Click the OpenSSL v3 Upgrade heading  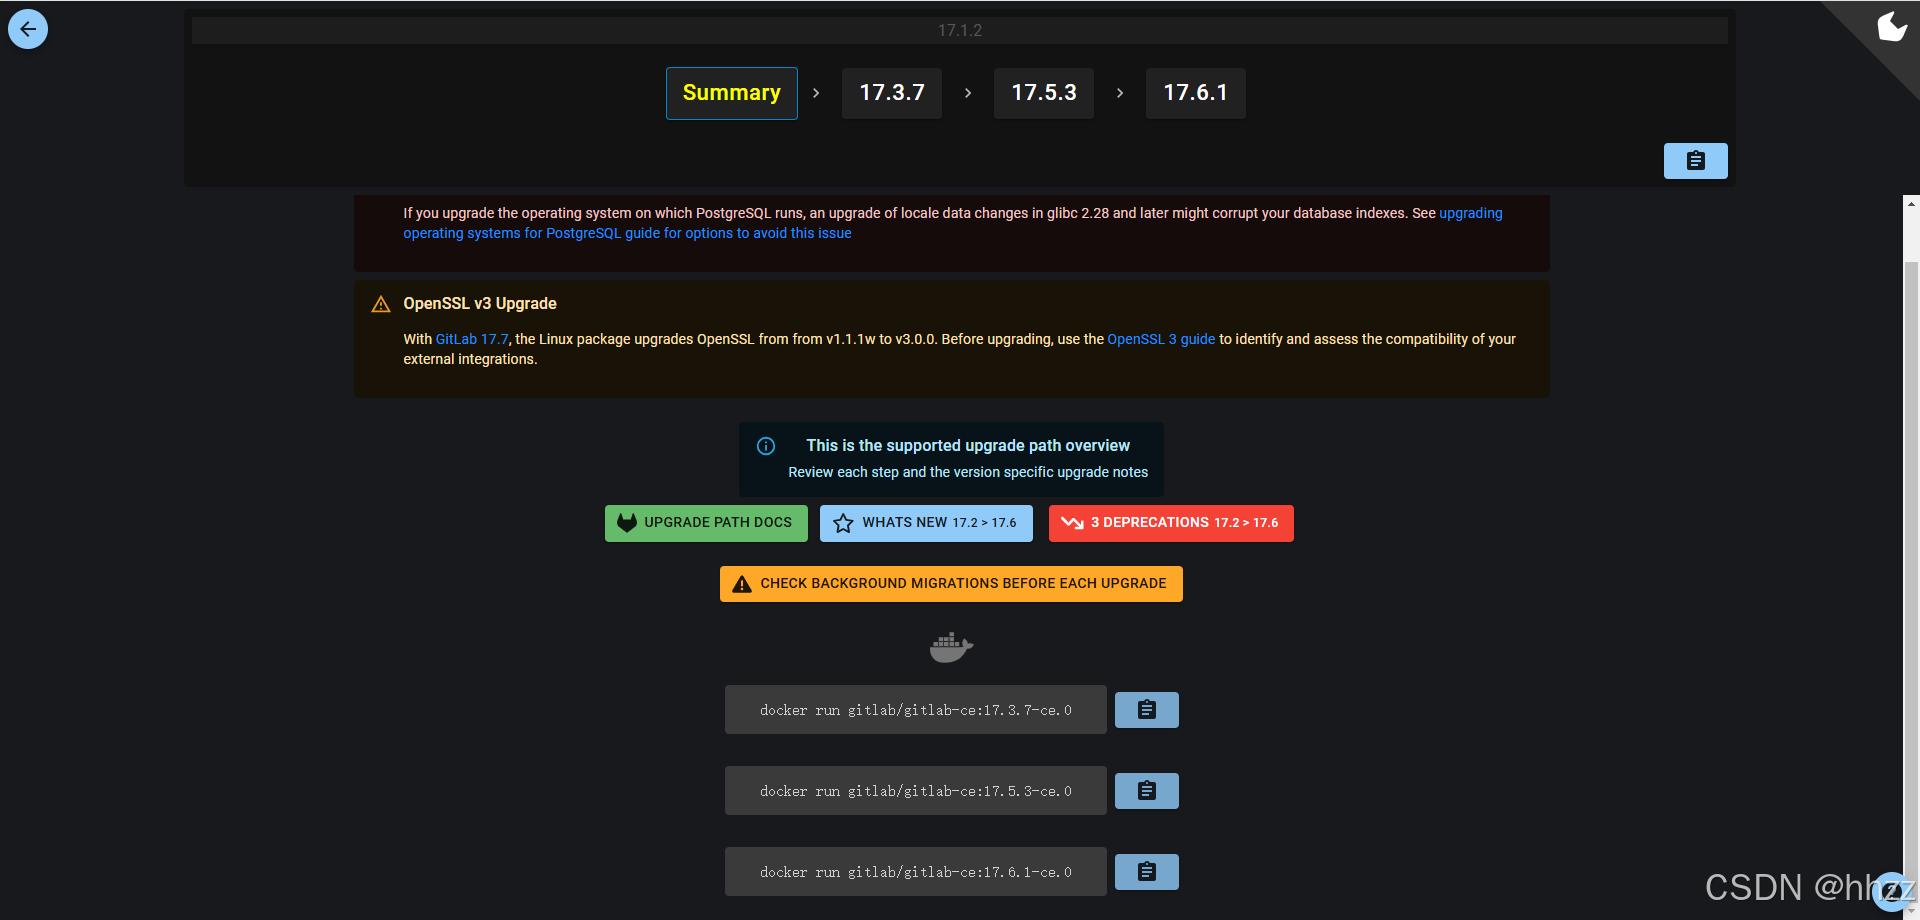480,304
